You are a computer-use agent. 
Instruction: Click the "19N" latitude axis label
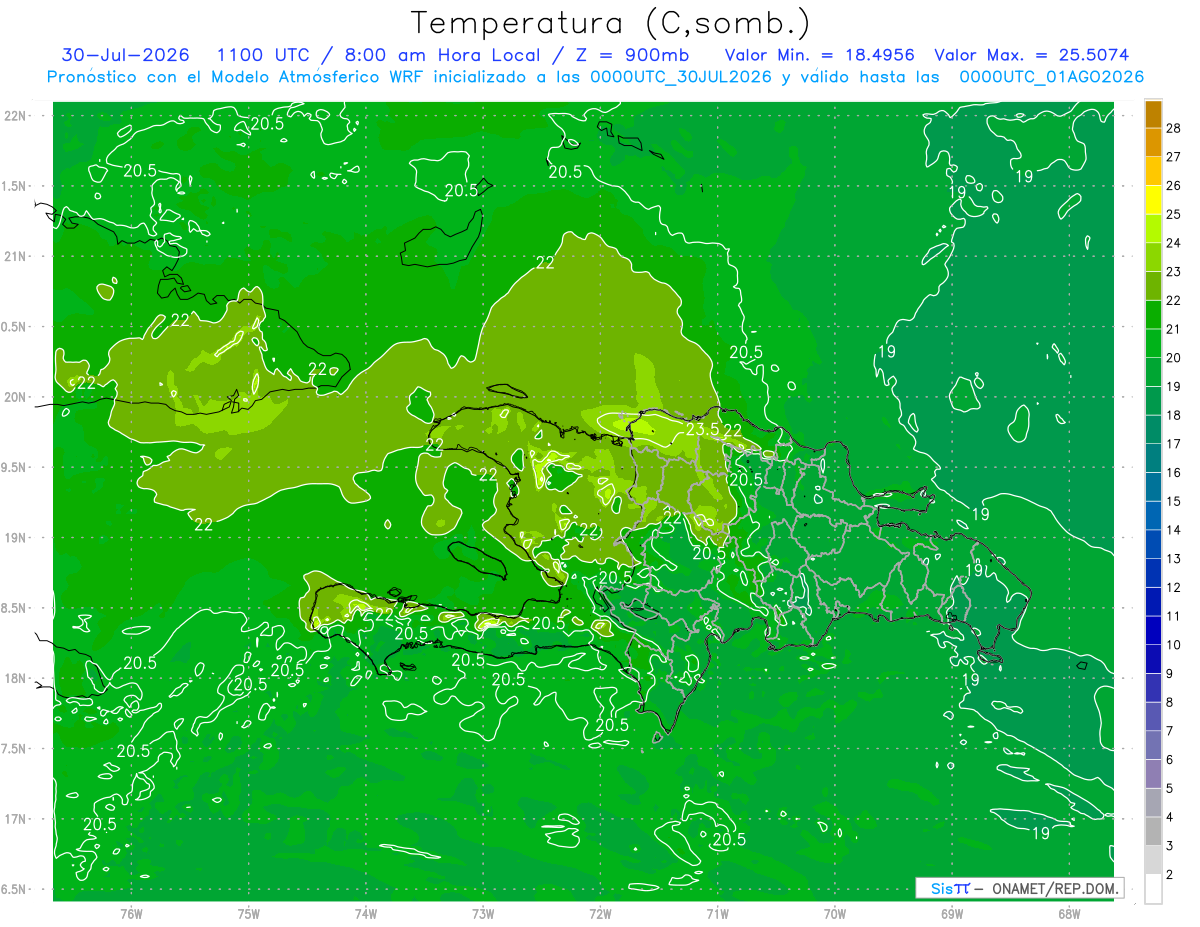15,537
